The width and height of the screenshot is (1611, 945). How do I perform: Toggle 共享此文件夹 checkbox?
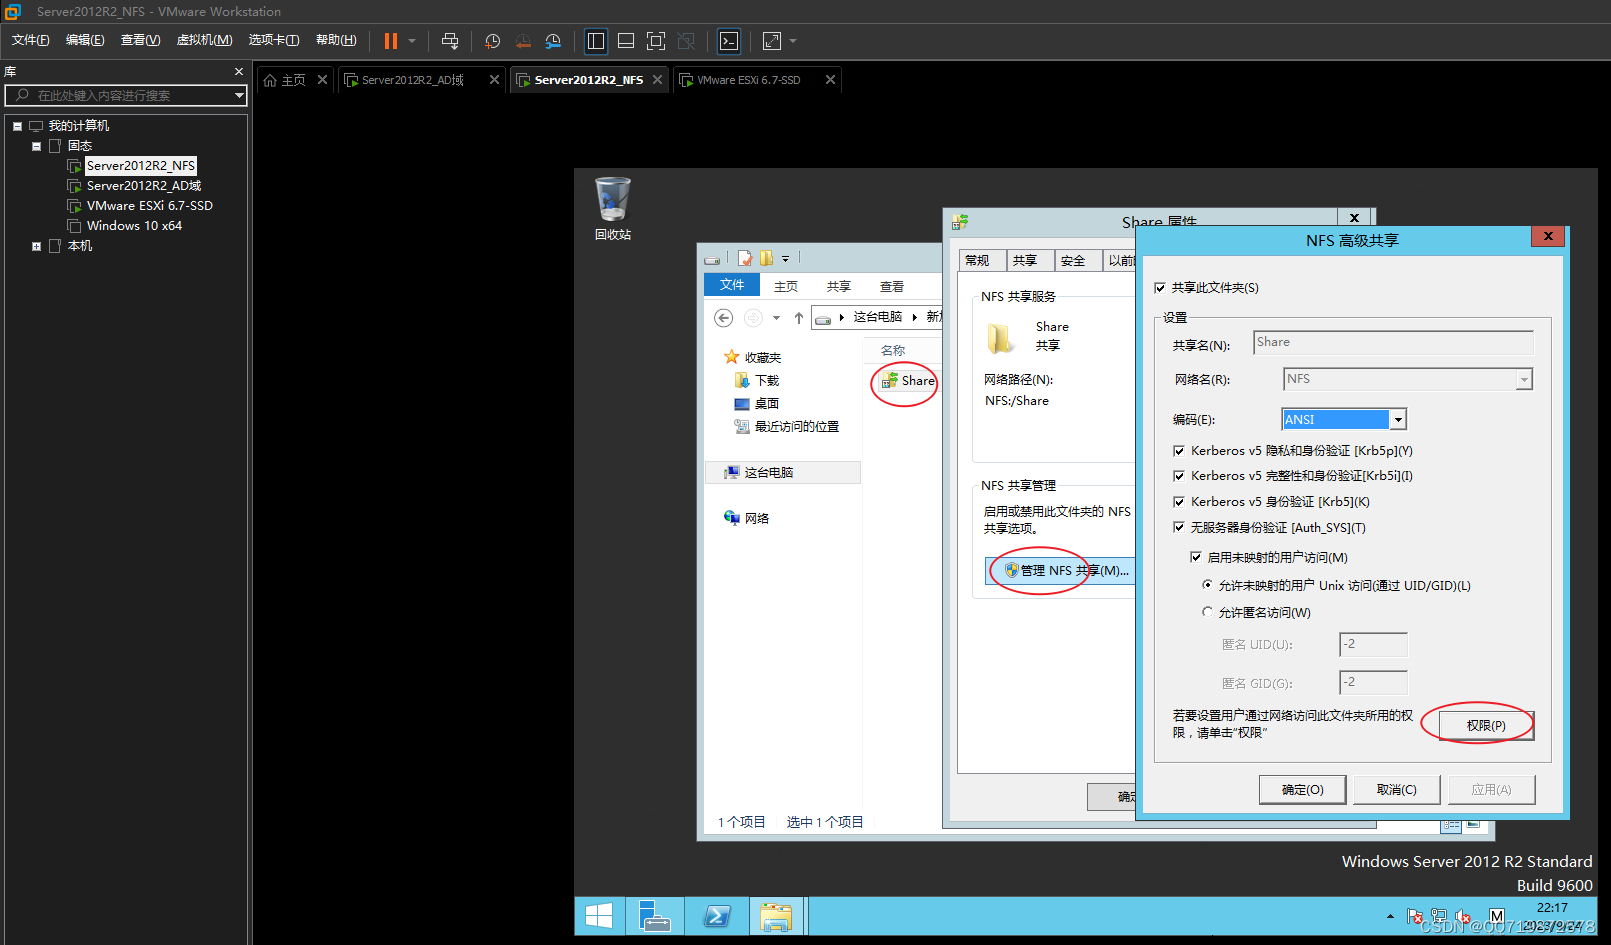pyautogui.click(x=1160, y=288)
